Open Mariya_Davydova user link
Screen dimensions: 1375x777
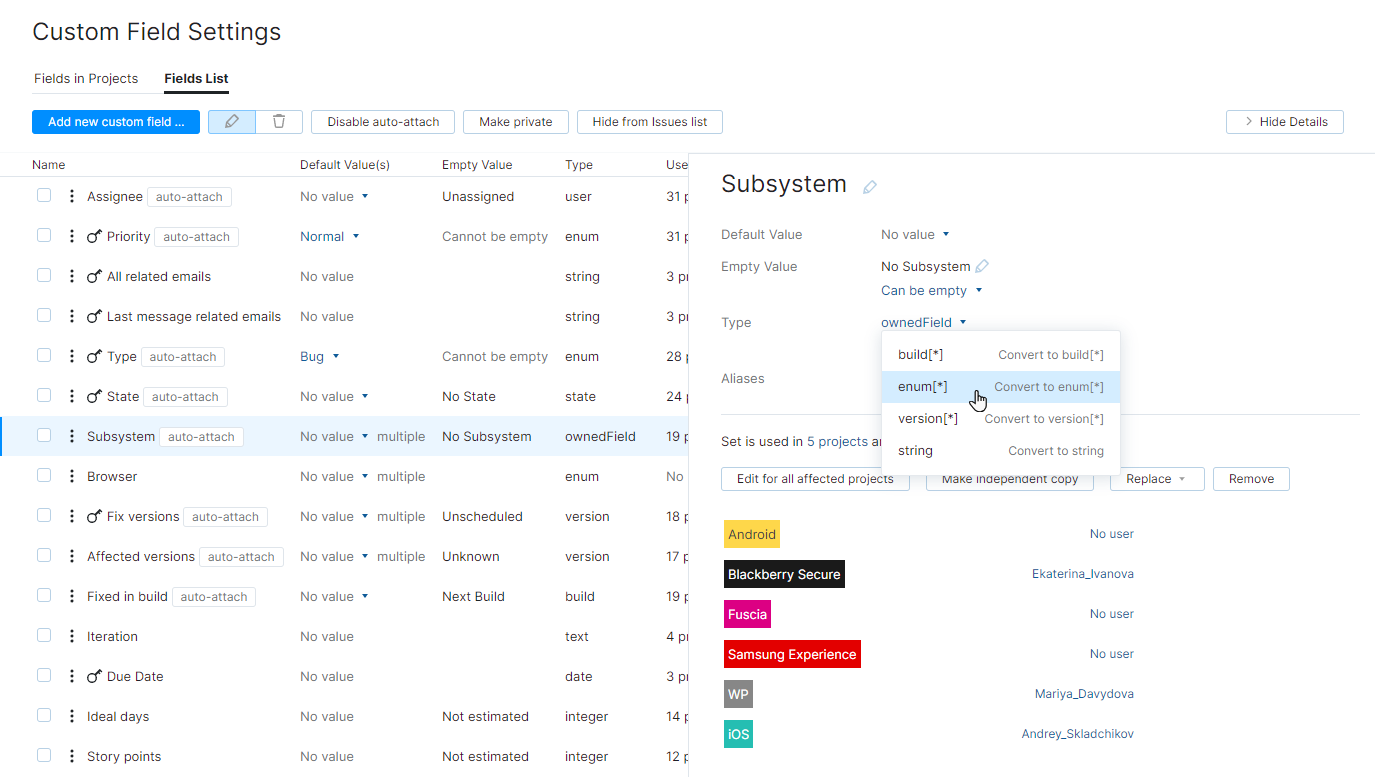tap(1084, 694)
